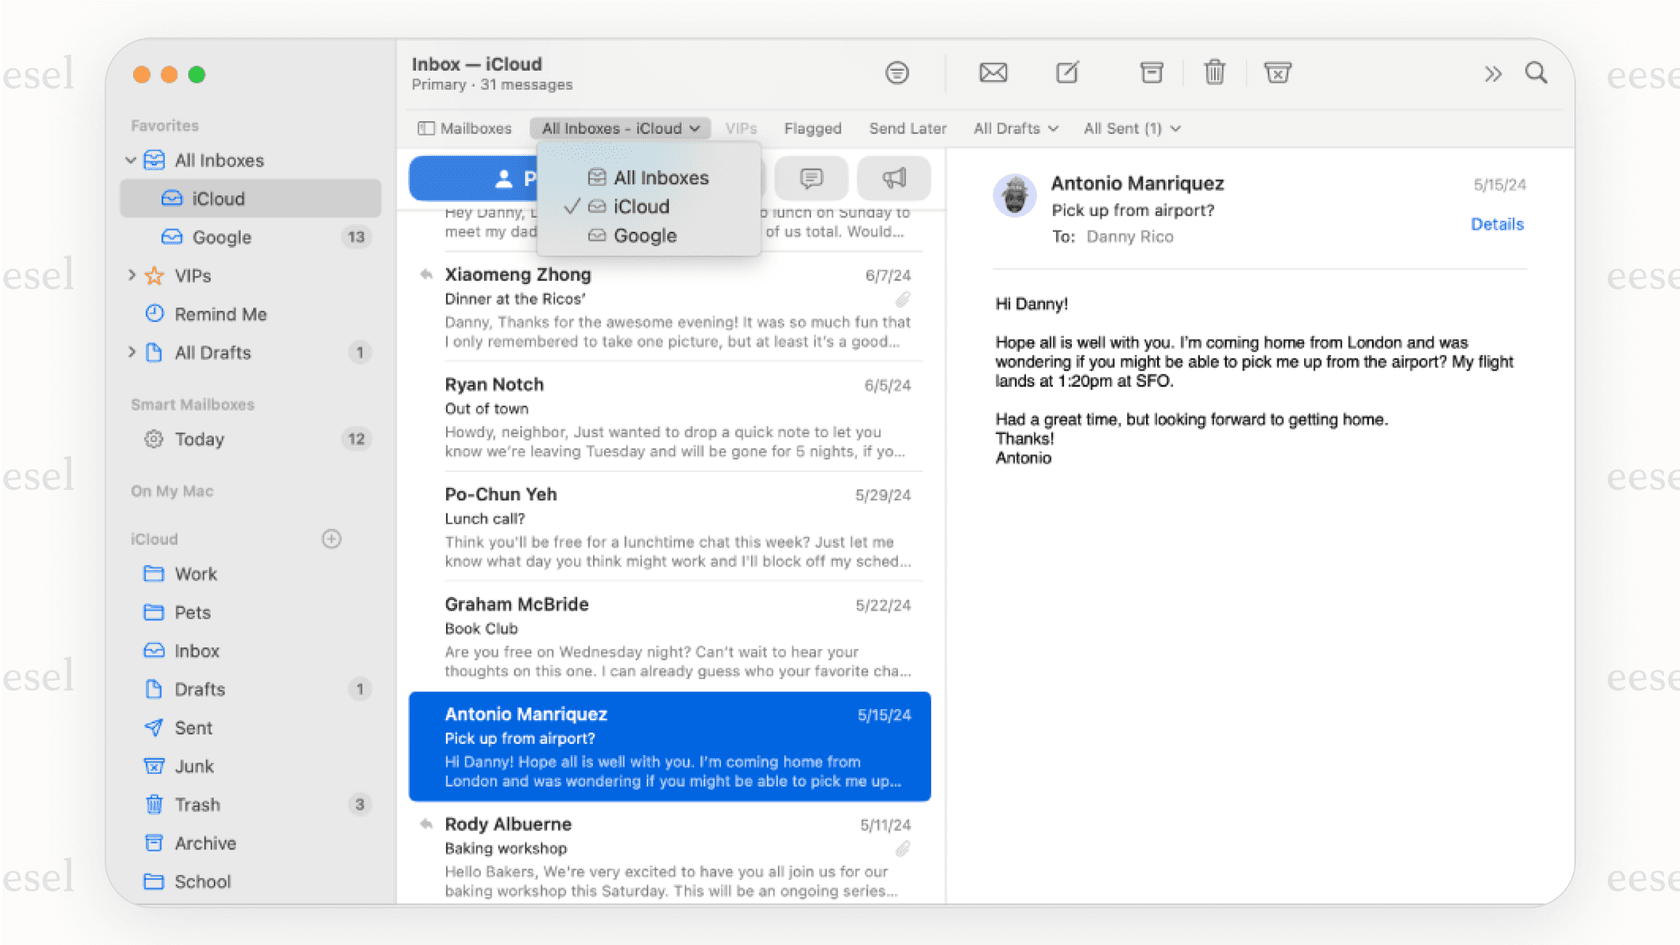Open the All Sent (1) dropdown

pyautogui.click(x=1131, y=128)
